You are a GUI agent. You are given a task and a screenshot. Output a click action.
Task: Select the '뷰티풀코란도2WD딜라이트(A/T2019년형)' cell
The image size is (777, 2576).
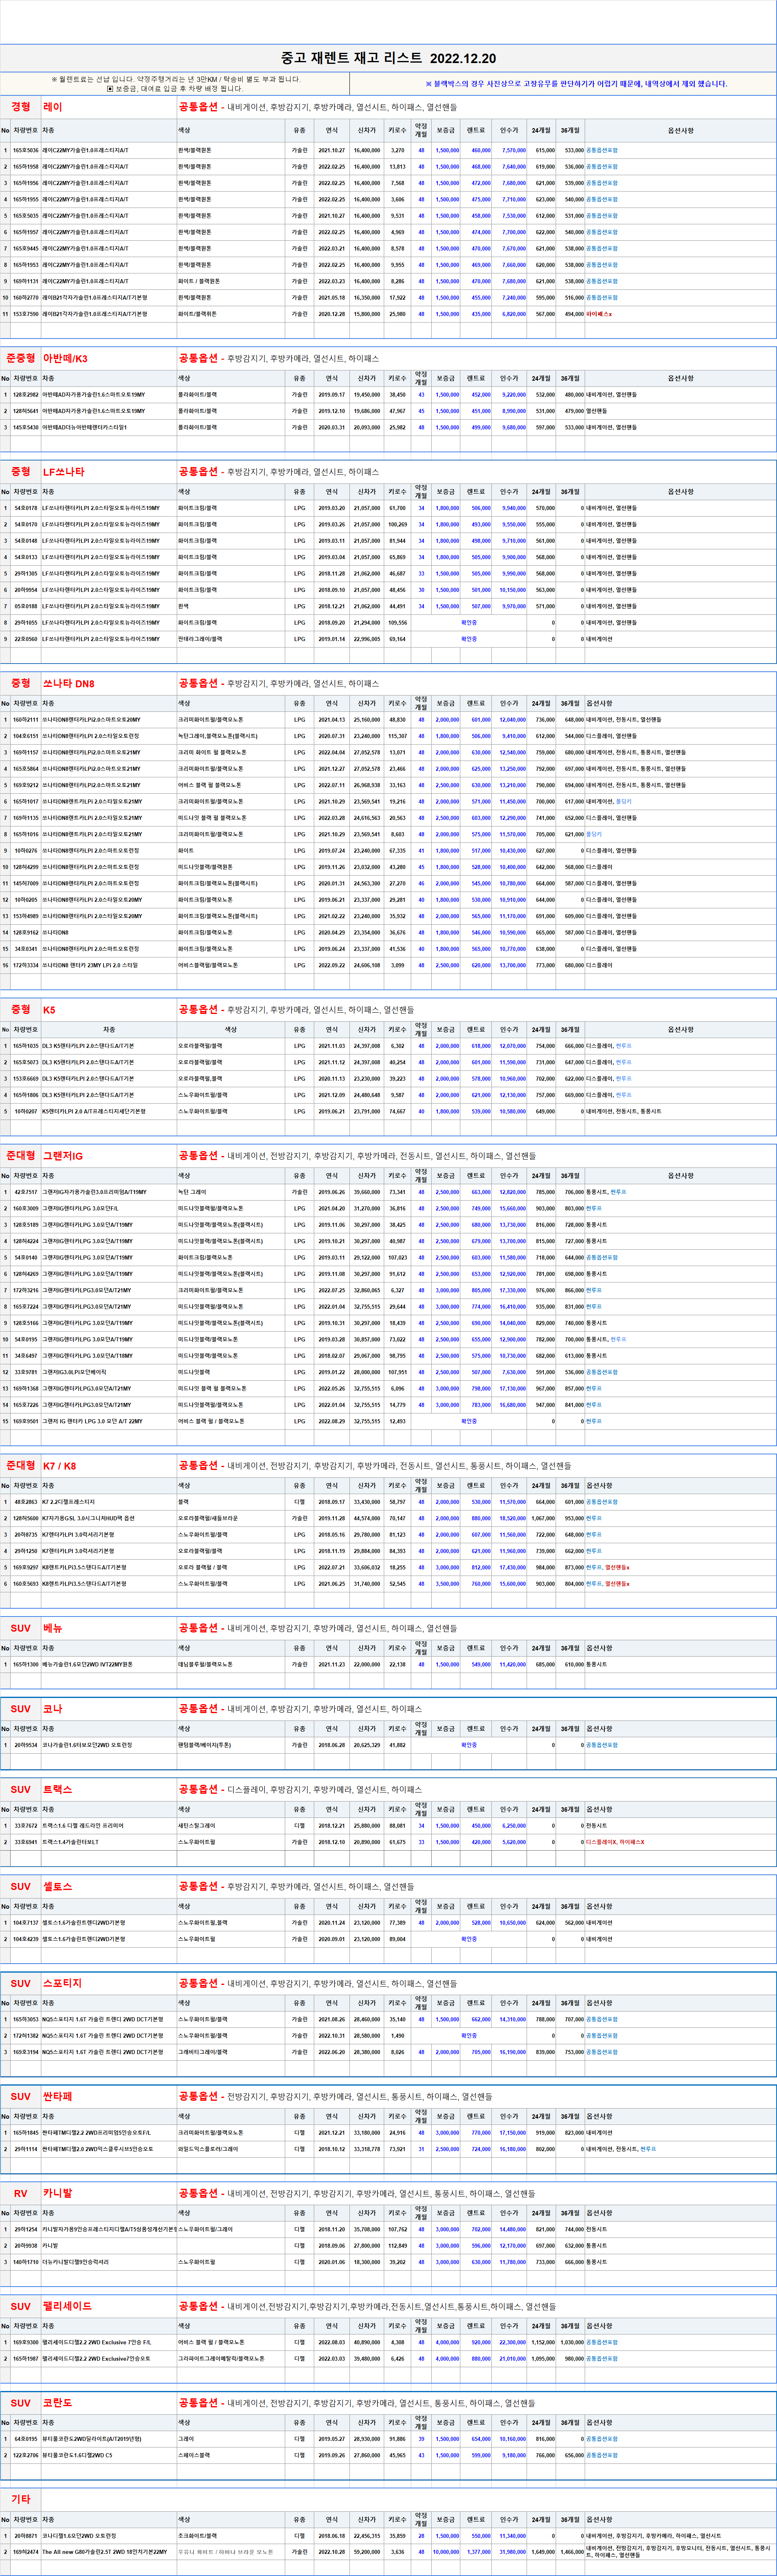point(92,2439)
